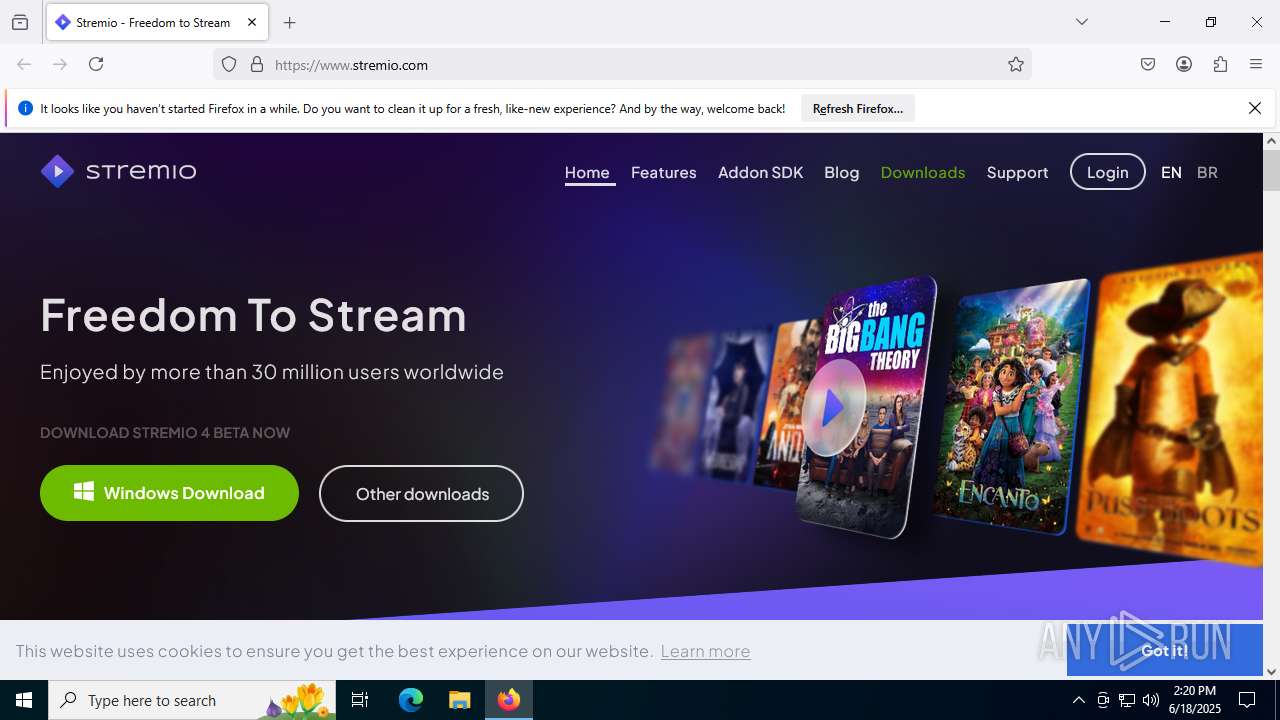This screenshot has width=1280, height=720.
Task: Click Windows taskbar search box
Action: click(192, 700)
